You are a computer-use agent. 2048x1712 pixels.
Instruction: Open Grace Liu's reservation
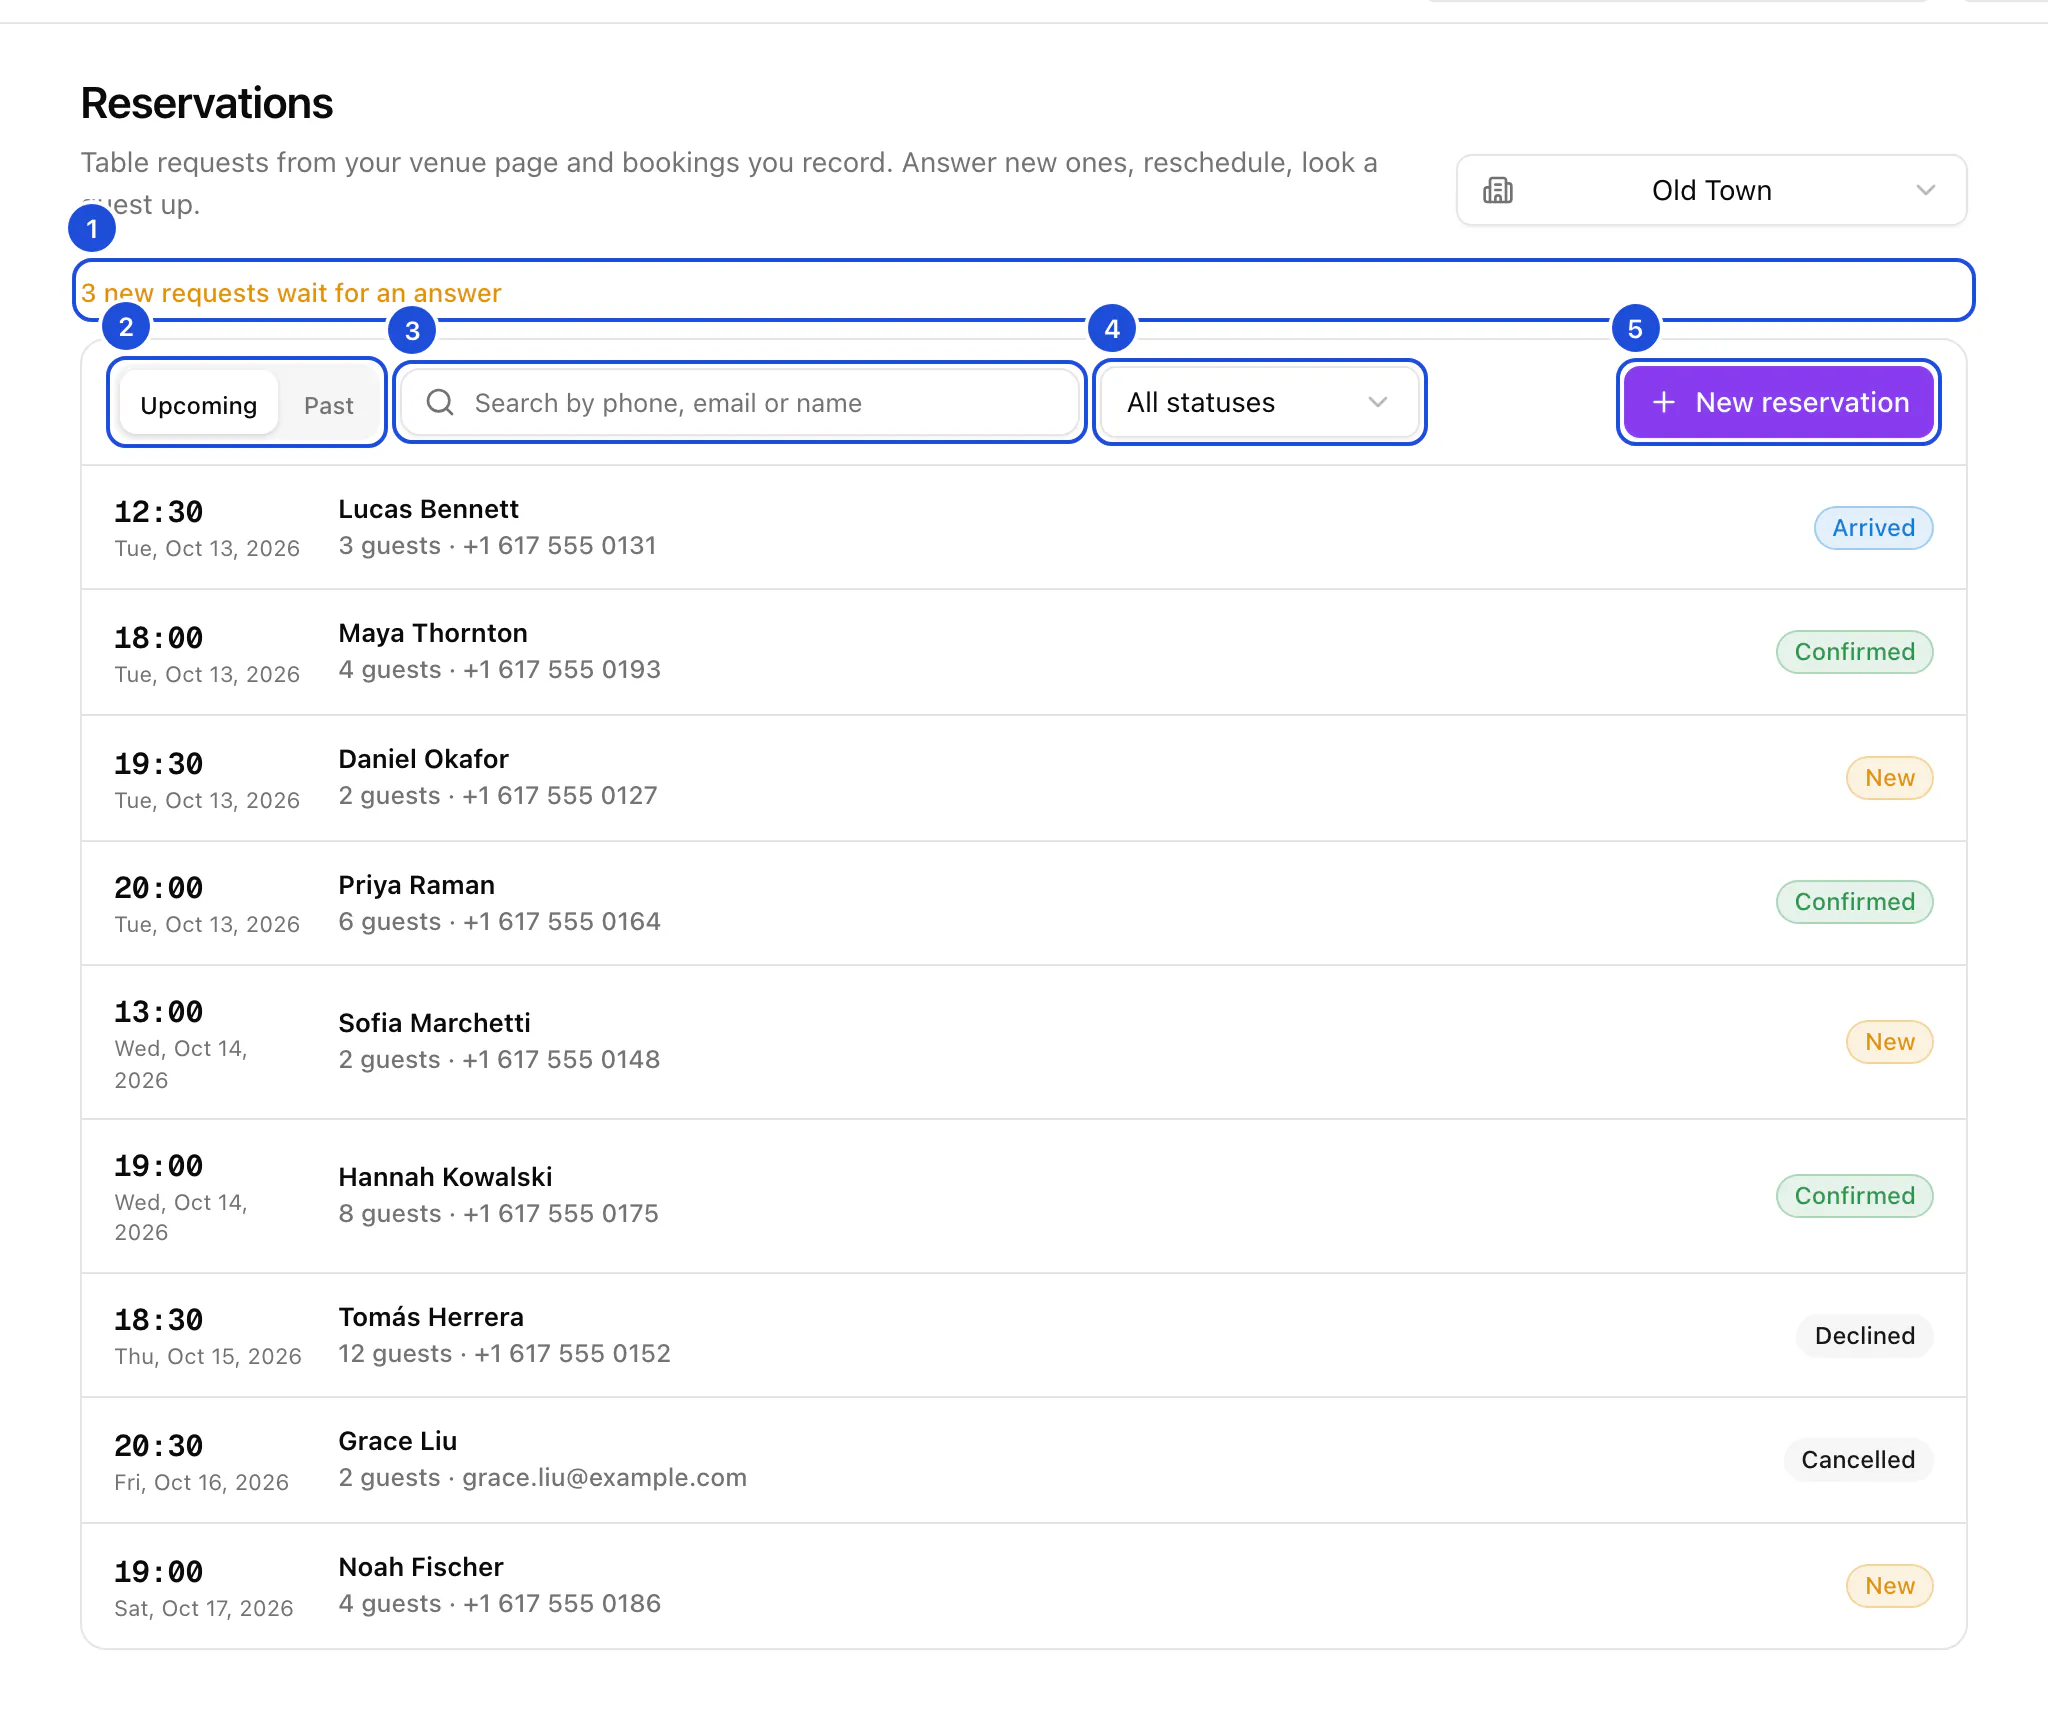point(1023,1460)
